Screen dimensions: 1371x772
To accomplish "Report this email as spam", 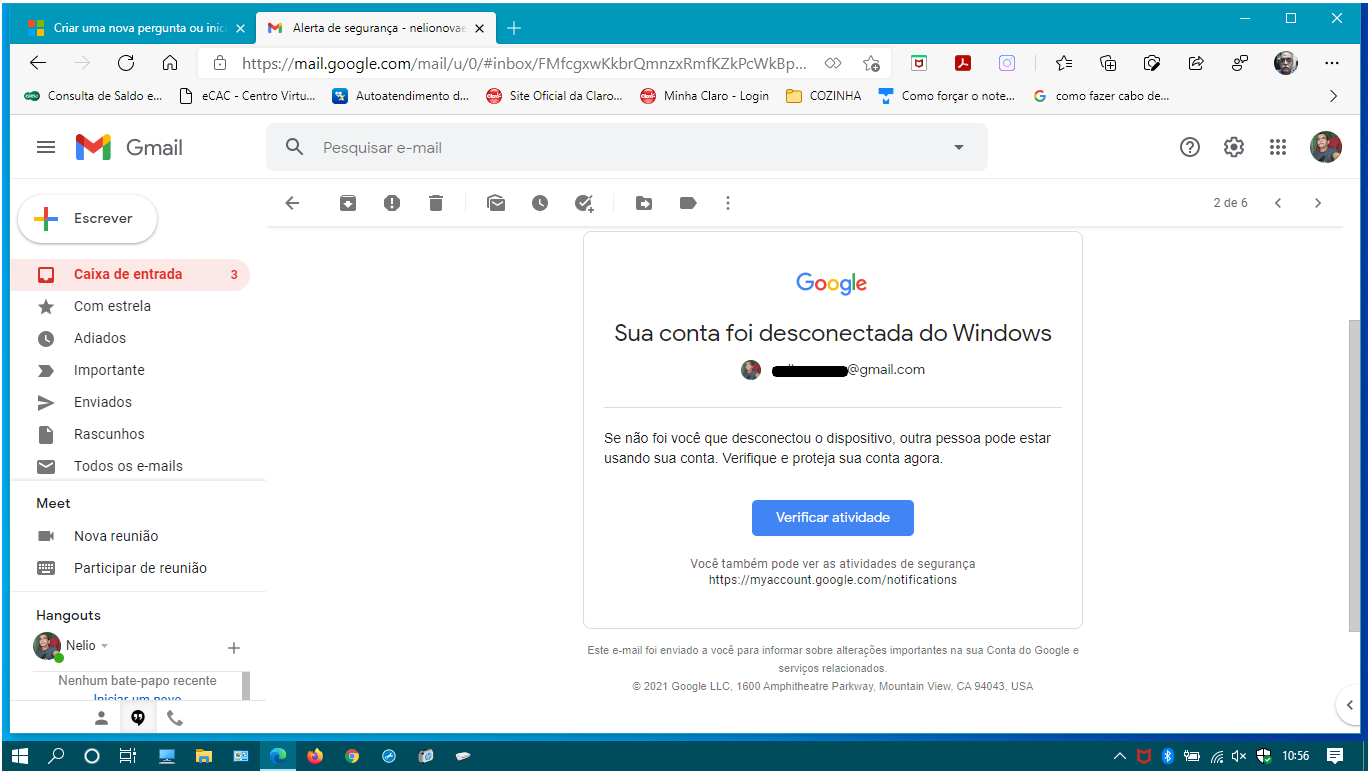I will point(392,203).
